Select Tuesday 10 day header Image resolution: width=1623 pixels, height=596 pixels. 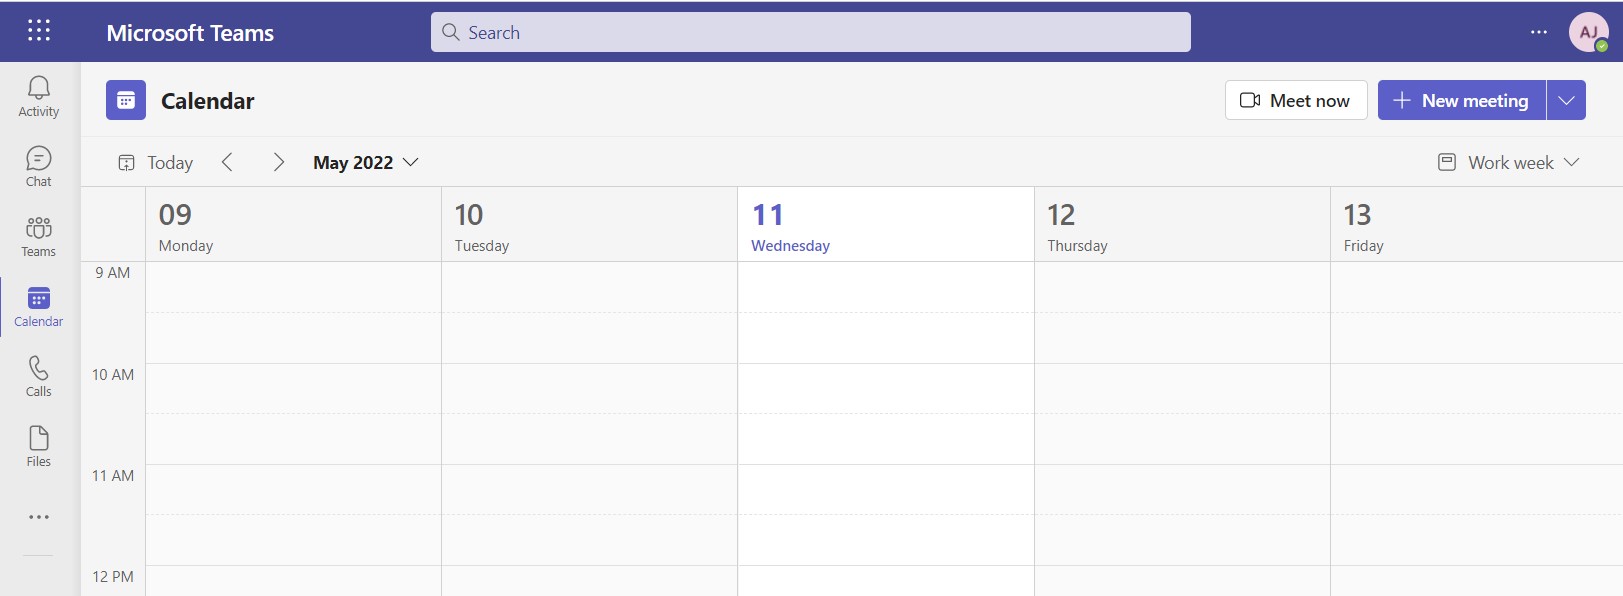click(x=589, y=225)
